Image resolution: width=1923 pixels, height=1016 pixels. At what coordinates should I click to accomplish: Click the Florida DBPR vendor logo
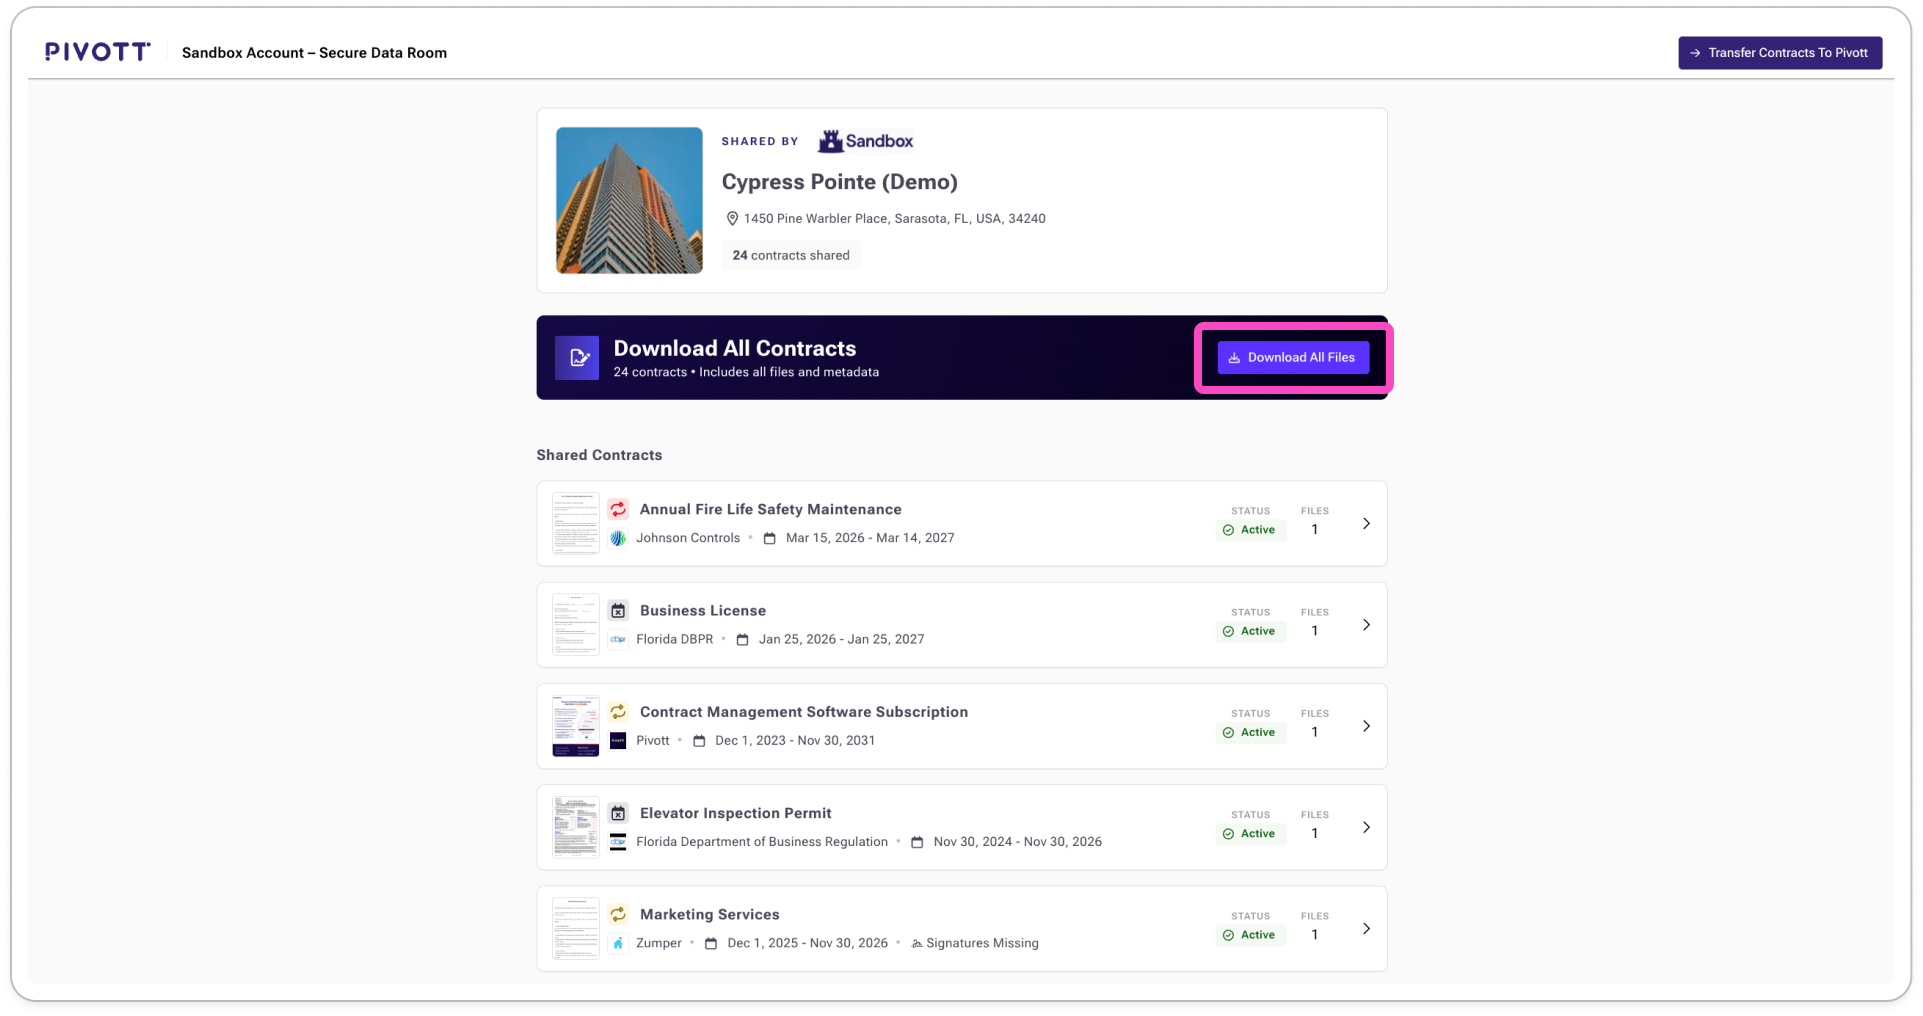[618, 639]
